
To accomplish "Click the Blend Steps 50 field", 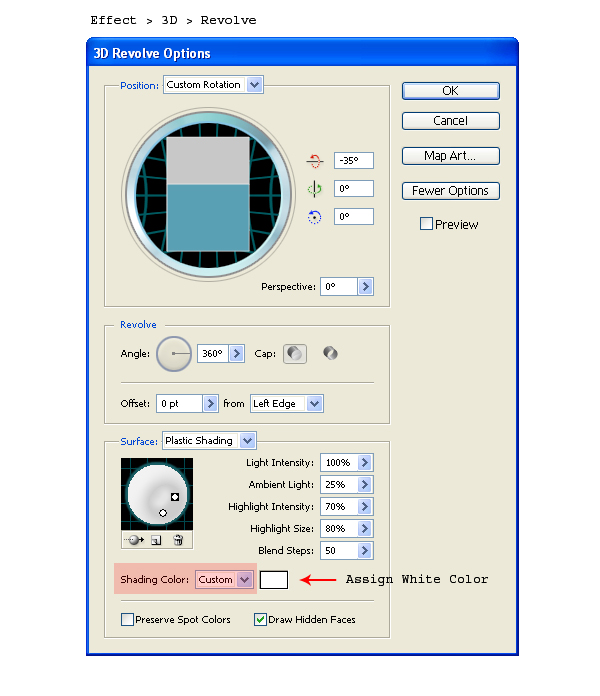I will (x=339, y=551).
